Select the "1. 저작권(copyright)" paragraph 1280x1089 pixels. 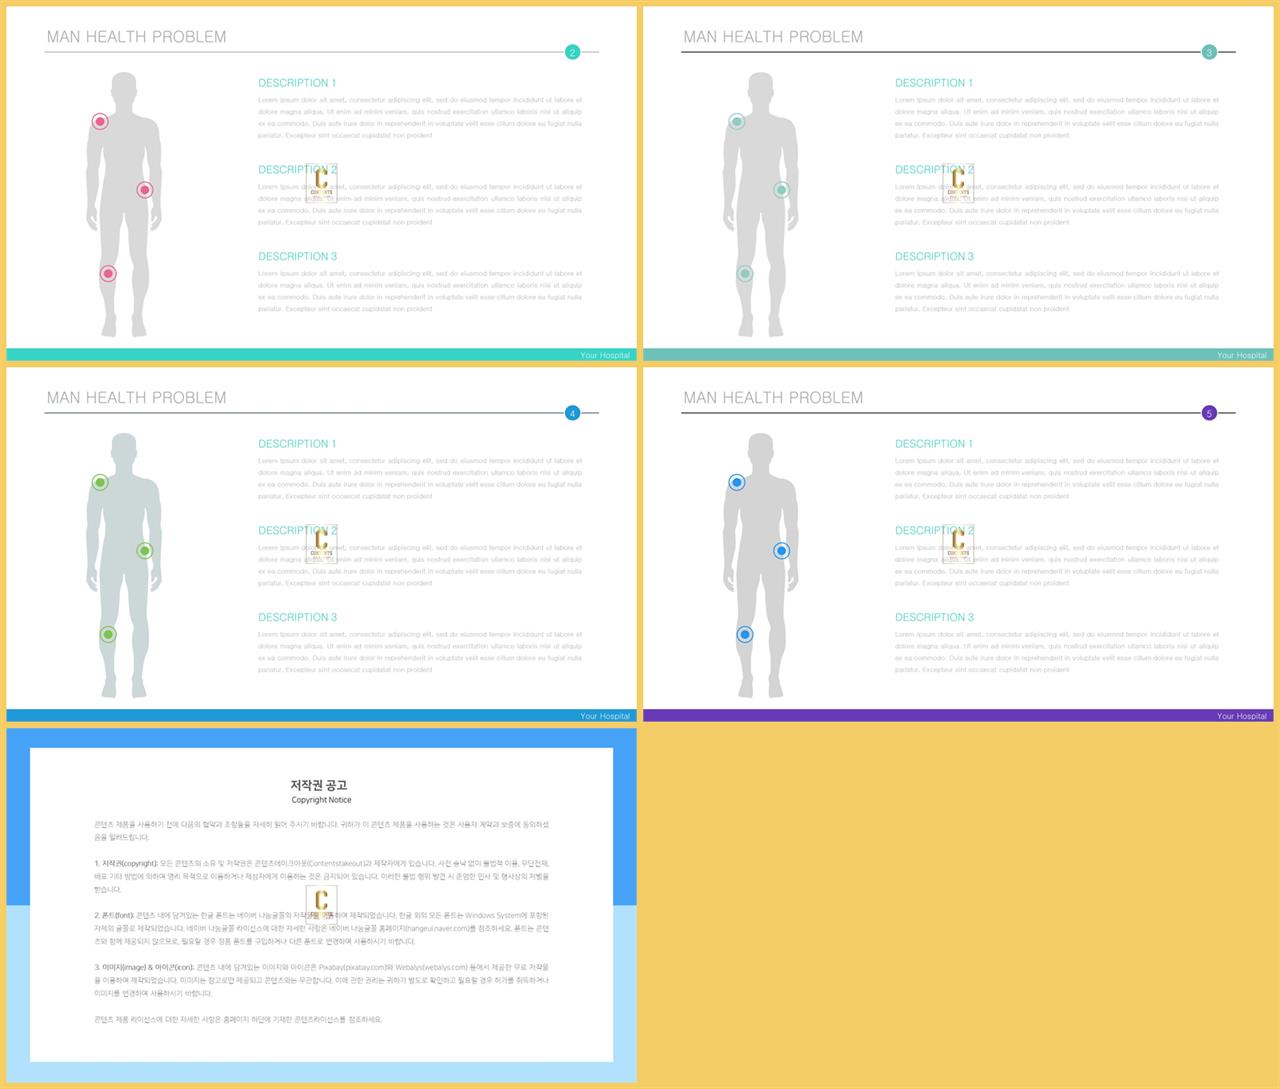tap(322, 876)
